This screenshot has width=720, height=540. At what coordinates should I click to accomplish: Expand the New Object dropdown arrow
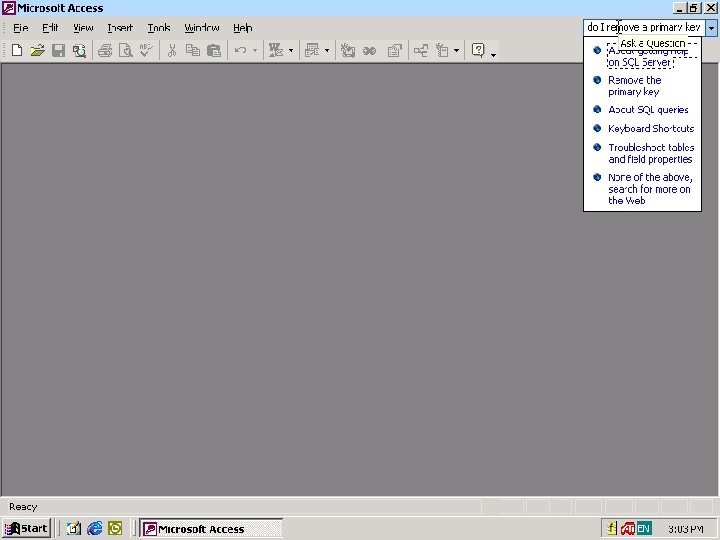(456, 51)
